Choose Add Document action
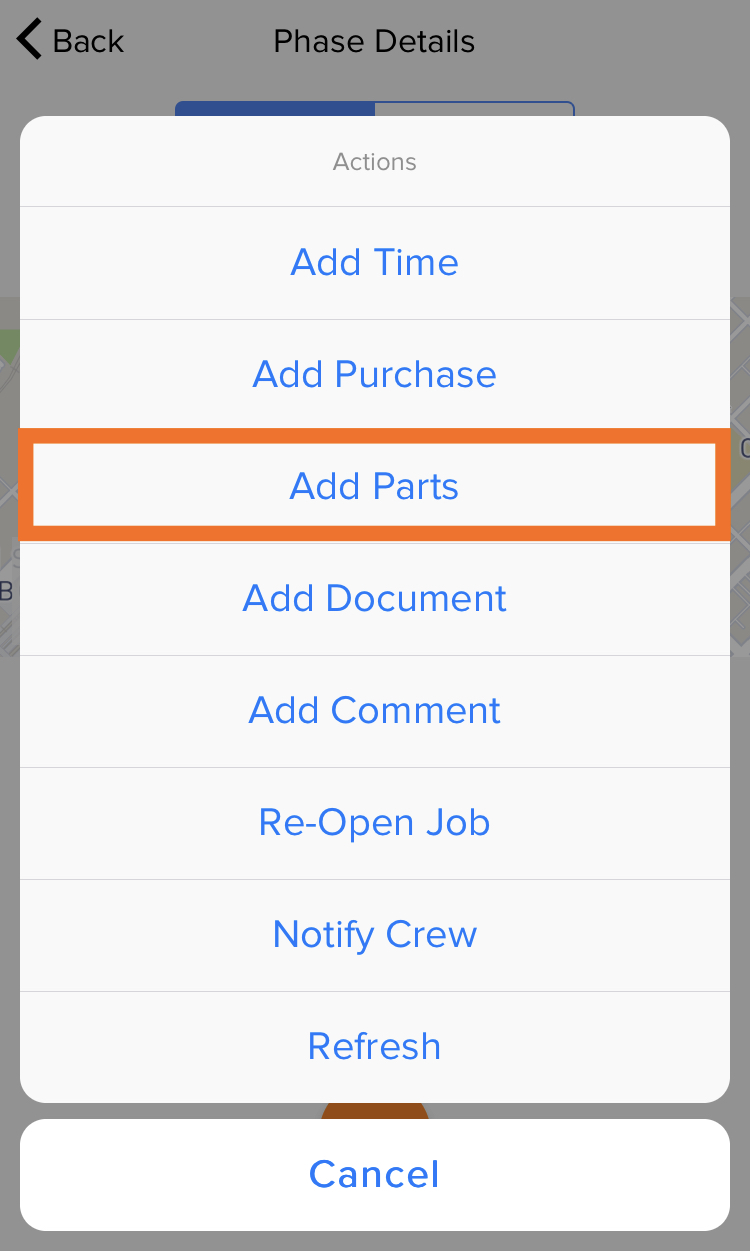The height and width of the screenshot is (1251, 750). pos(375,599)
